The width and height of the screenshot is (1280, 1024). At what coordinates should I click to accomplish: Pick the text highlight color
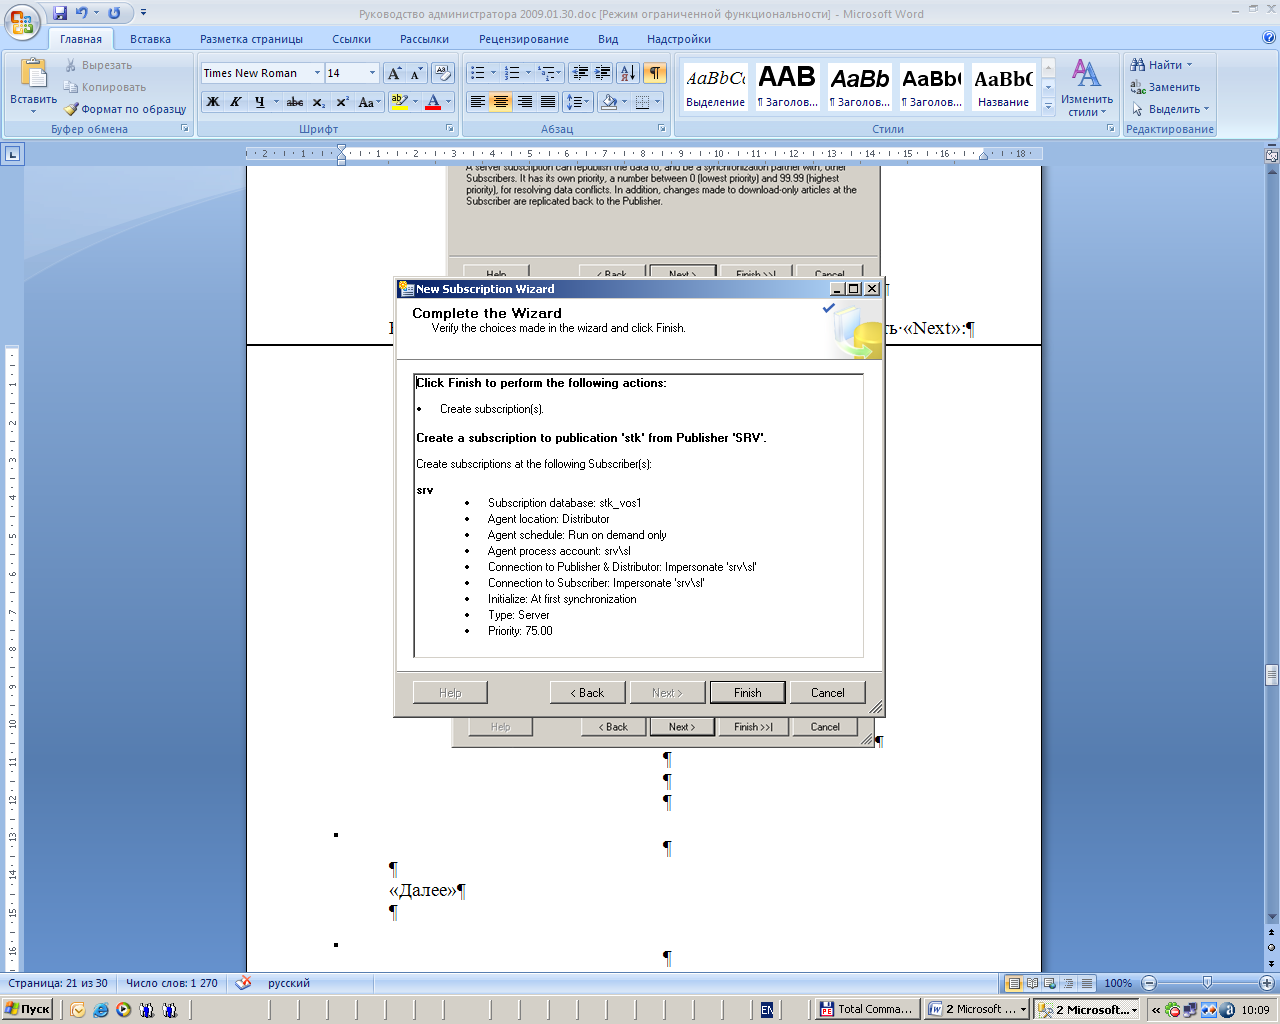(x=399, y=102)
